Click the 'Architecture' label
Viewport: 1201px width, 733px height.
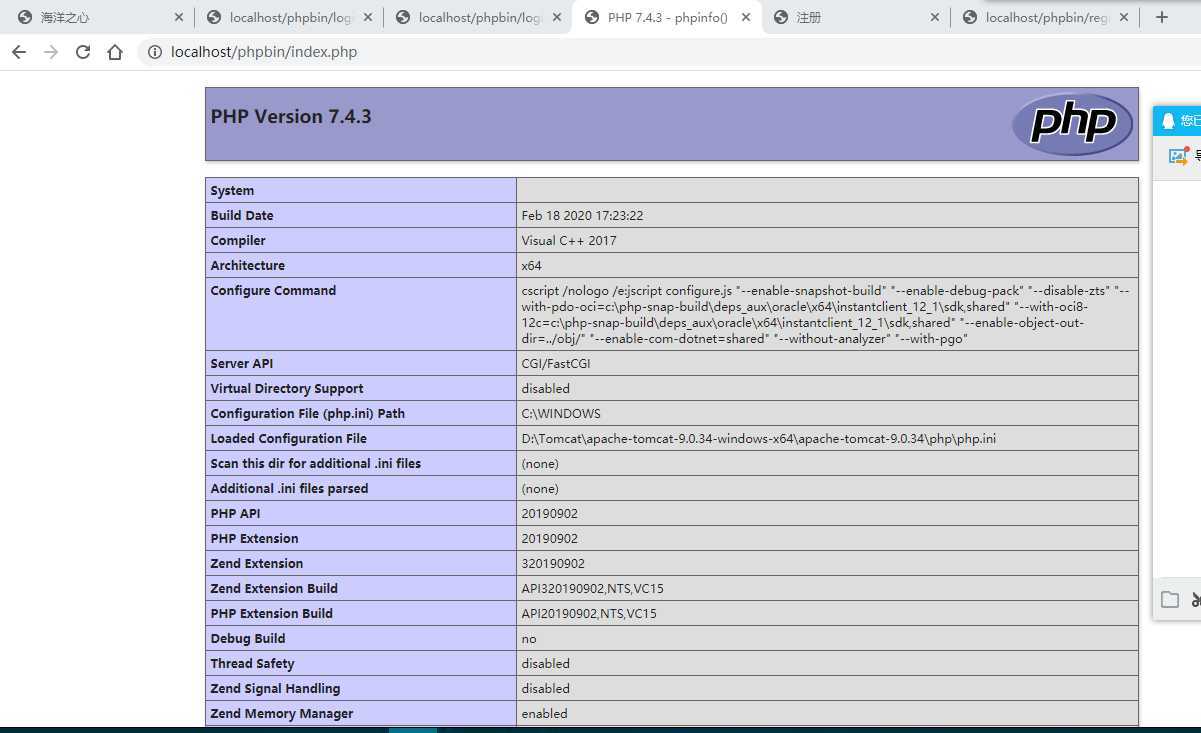248,265
